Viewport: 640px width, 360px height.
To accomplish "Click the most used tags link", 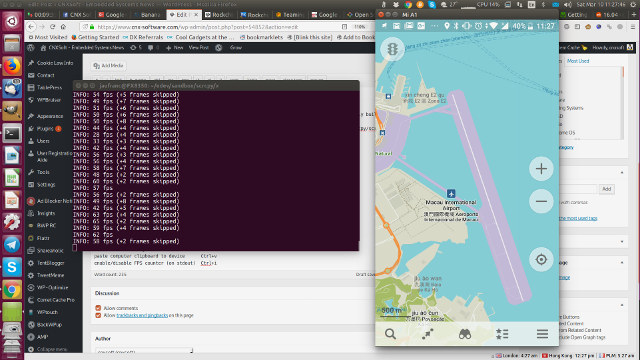I will pyautogui.click(x=578, y=218).
